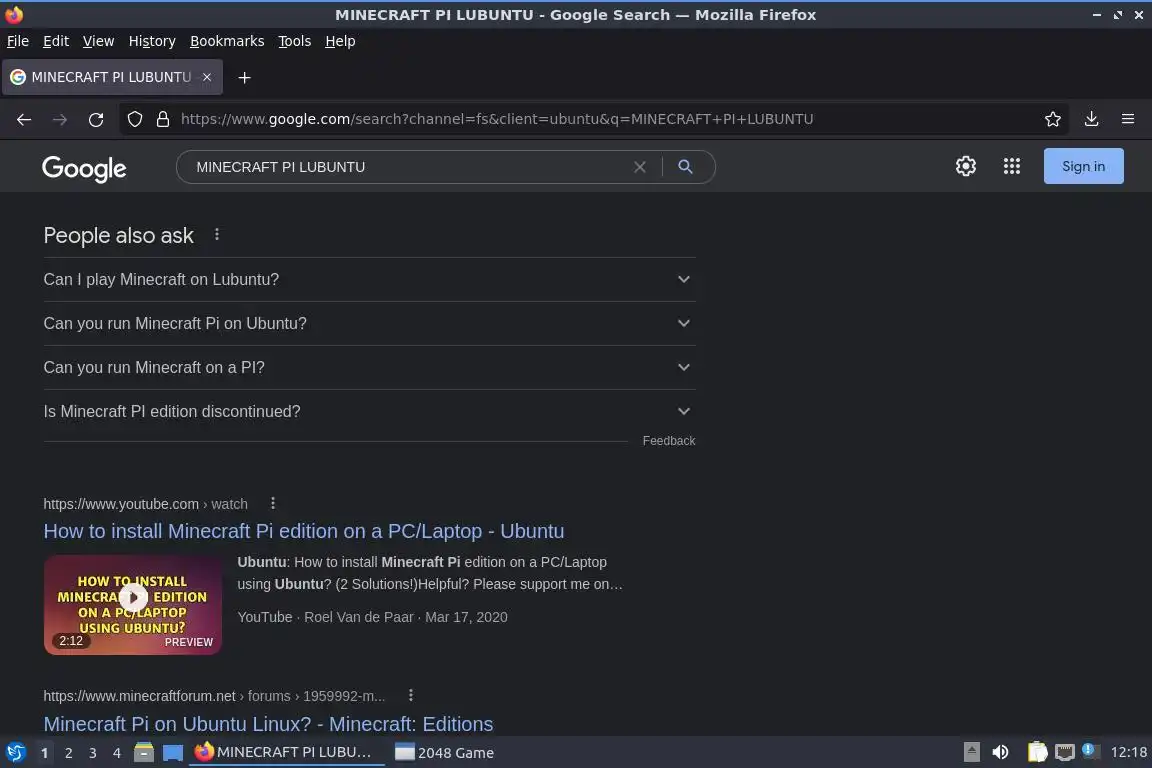Open clipboard manager tray icon
This screenshot has width=1152, height=768.
tap(1037, 752)
